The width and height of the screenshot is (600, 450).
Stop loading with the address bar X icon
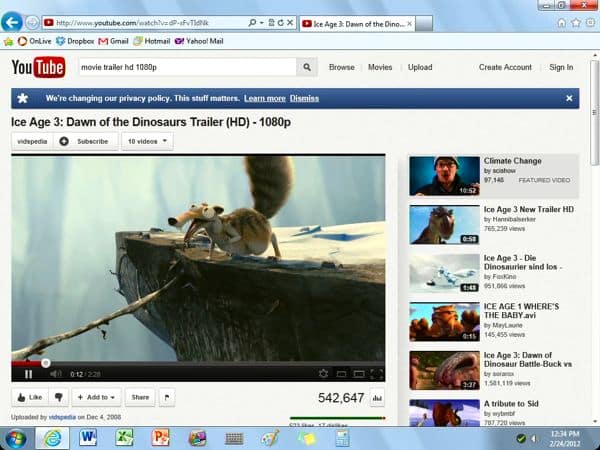290,23
